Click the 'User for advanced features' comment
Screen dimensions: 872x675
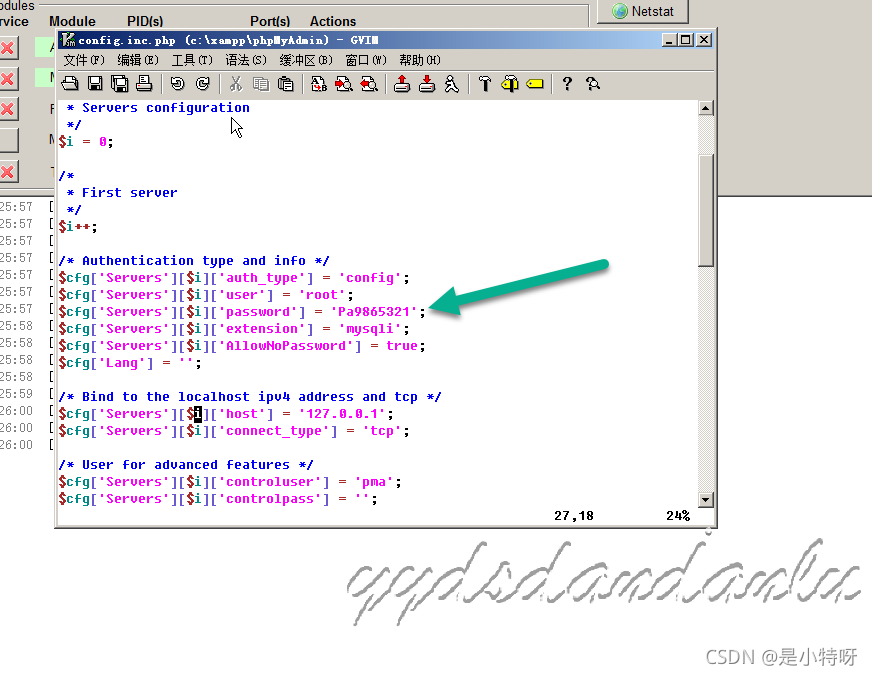coord(186,465)
